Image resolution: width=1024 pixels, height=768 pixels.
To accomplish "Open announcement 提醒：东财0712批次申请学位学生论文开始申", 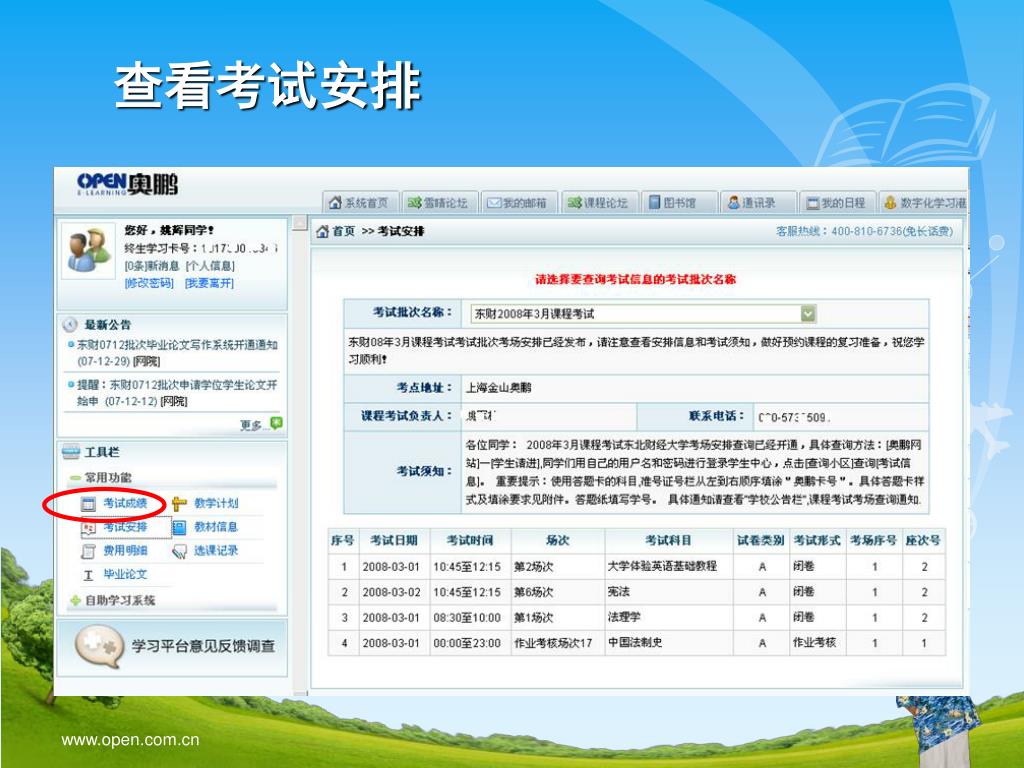I will tap(177, 392).
